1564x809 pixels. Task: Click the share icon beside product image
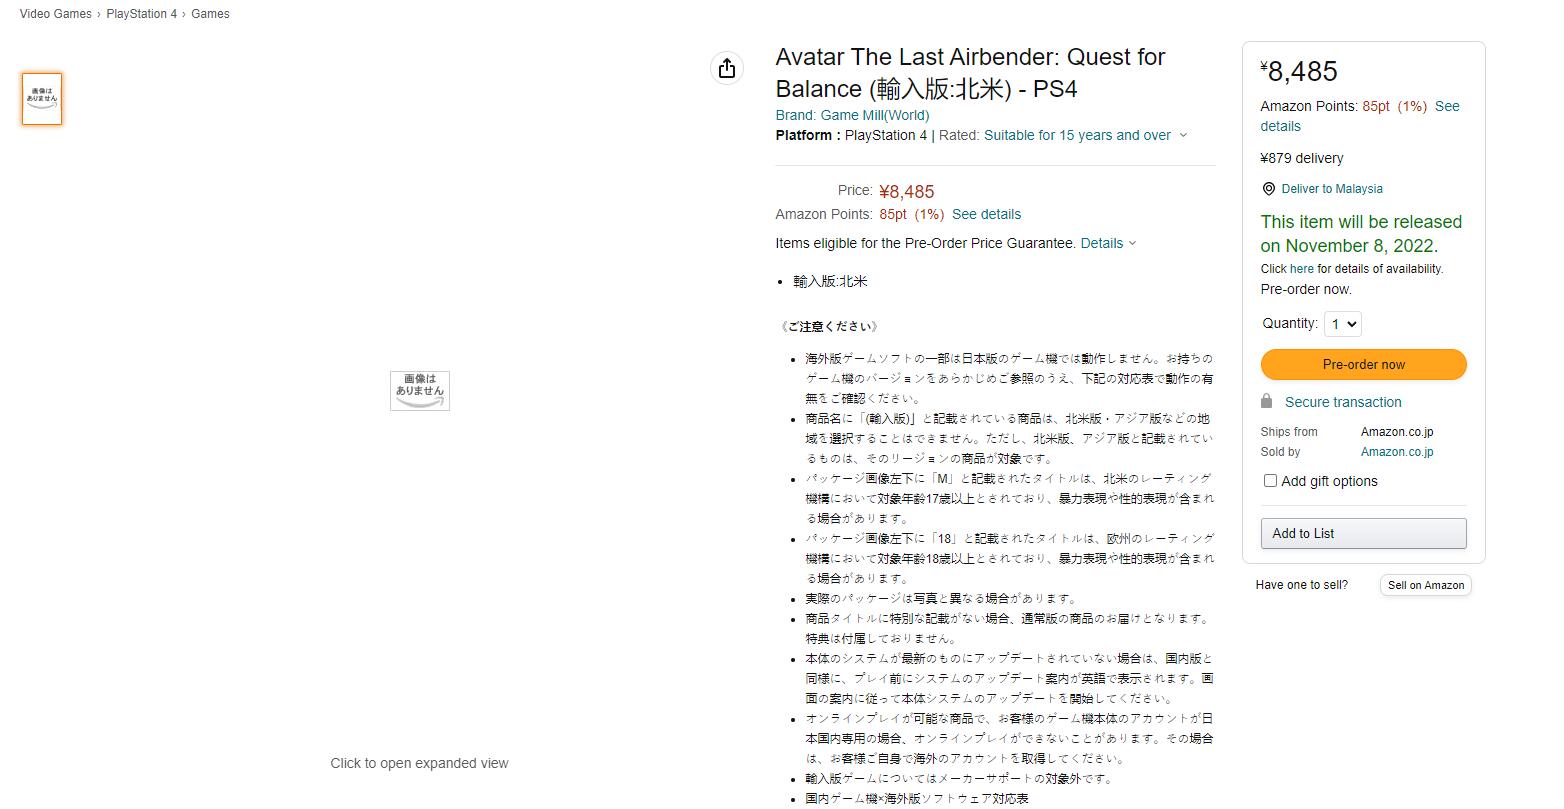(727, 67)
